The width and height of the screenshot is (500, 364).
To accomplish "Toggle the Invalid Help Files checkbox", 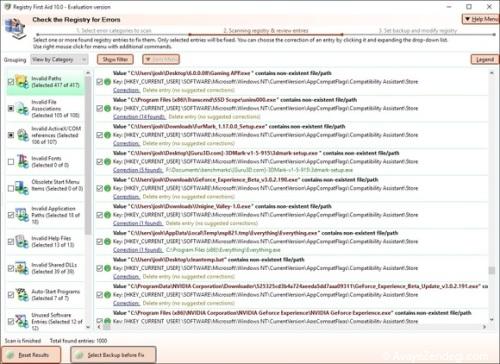I will click(x=11, y=241).
